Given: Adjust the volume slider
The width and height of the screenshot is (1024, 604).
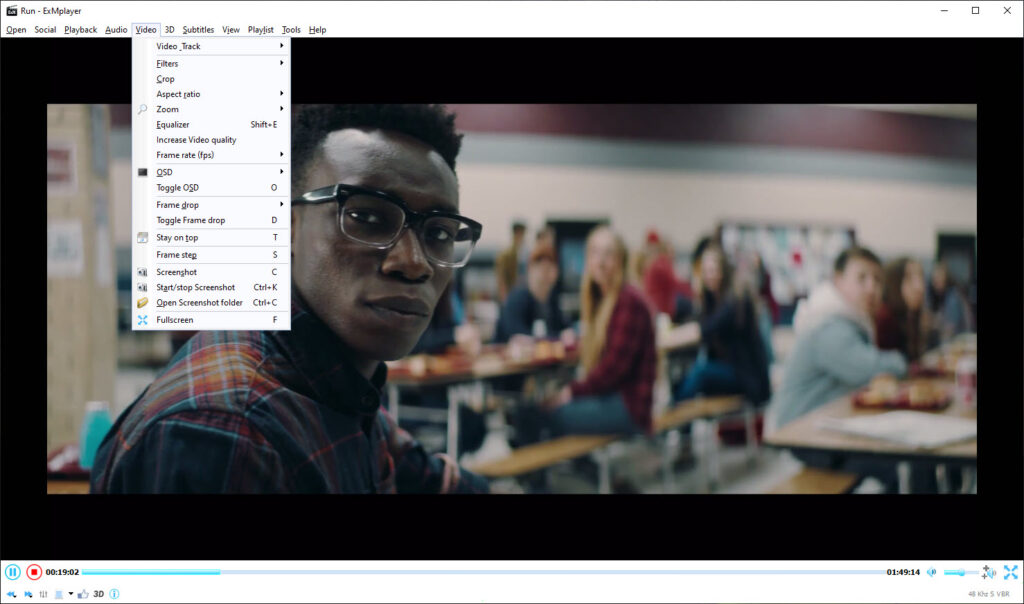Looking at the screenshot, I should 961,573.
